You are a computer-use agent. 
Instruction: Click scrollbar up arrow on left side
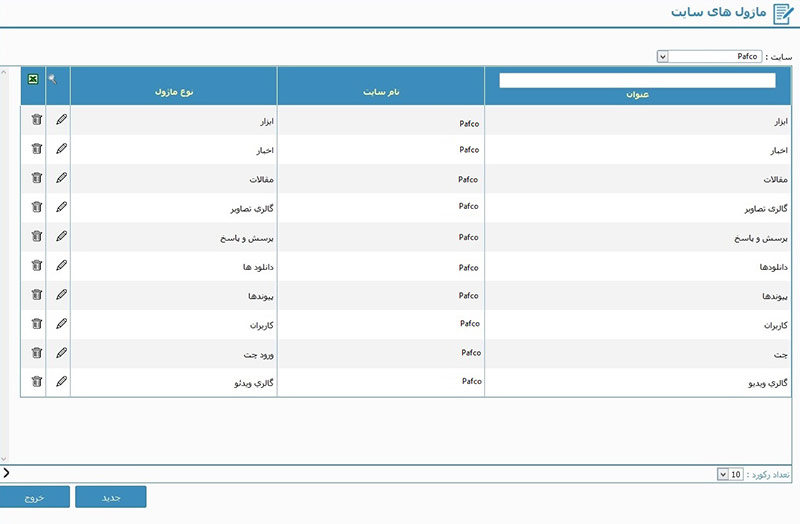pos(4,72)
